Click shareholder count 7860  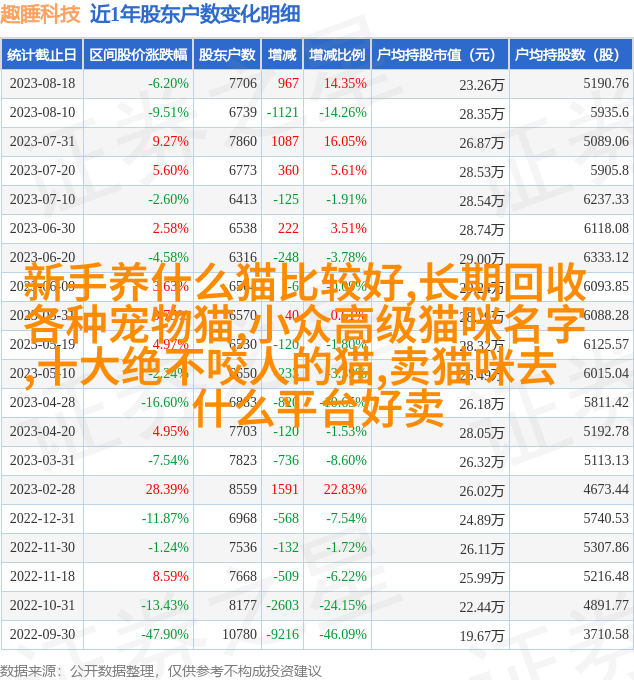point(243,141)
